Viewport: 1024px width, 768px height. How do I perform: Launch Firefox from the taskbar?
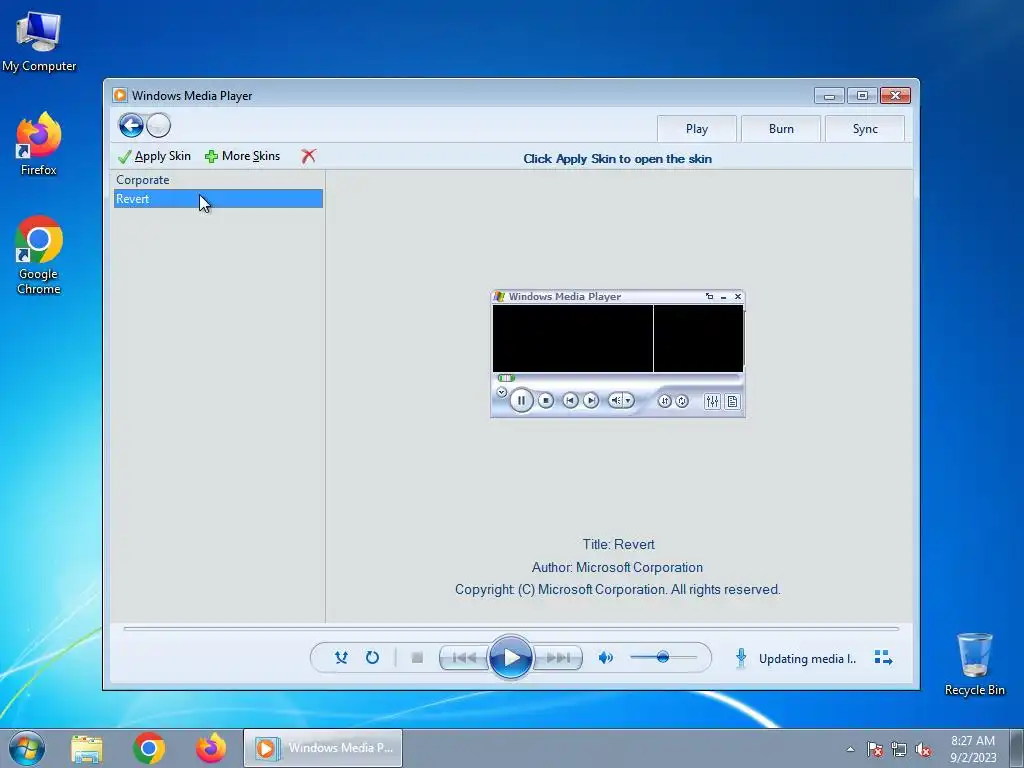pos(211,748)
